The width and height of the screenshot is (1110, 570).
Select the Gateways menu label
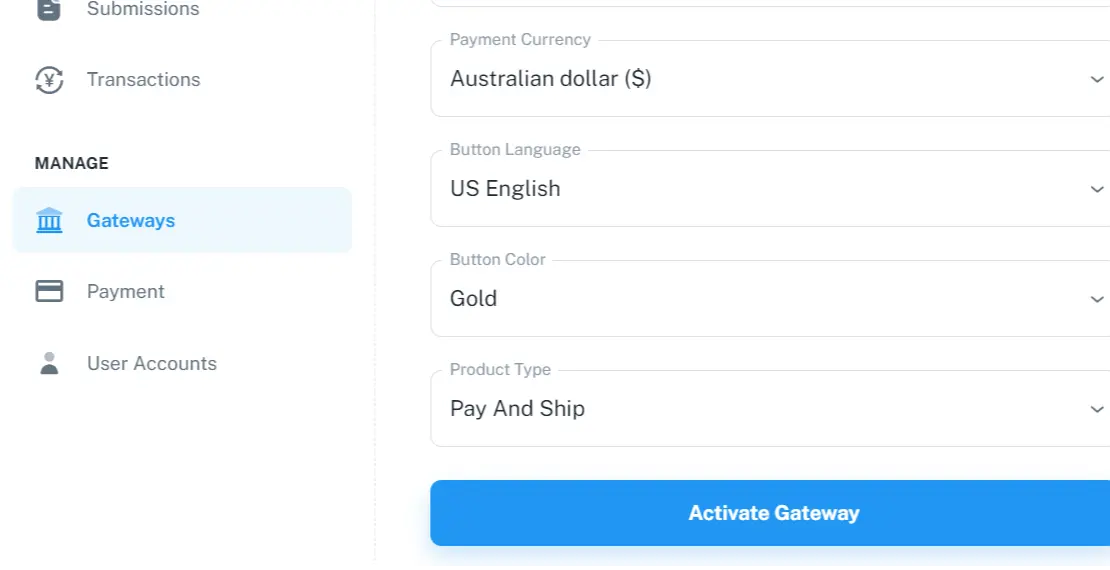(x=131, y=221)
